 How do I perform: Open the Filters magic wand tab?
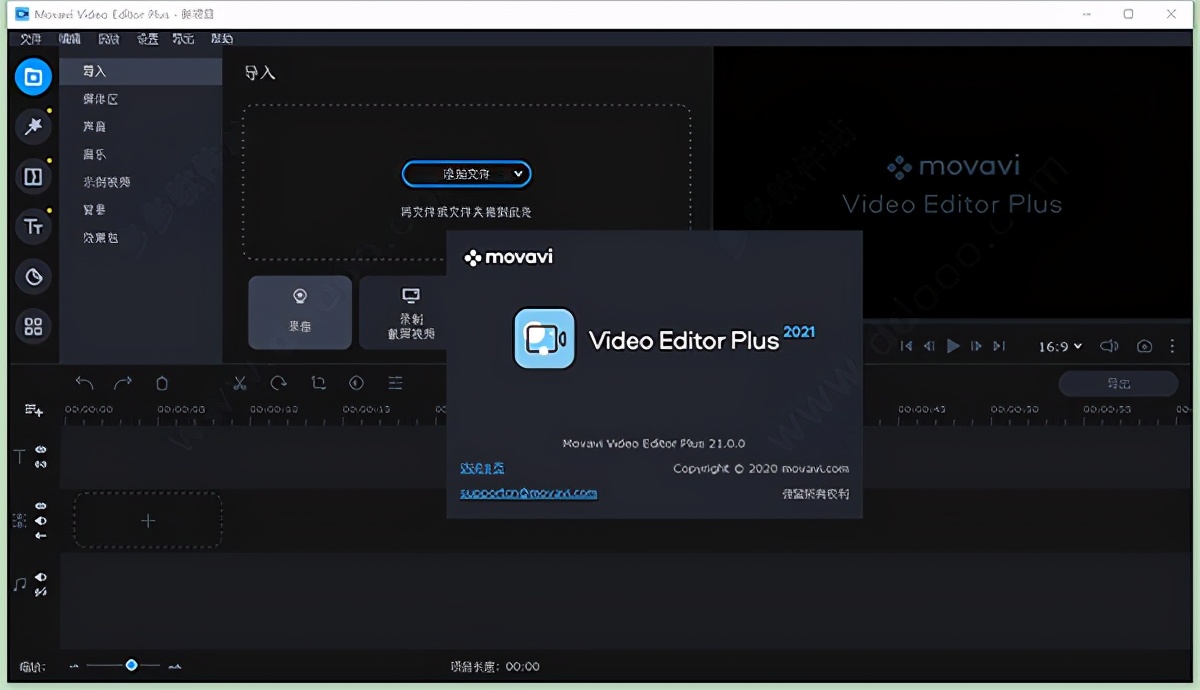point(33,126)
